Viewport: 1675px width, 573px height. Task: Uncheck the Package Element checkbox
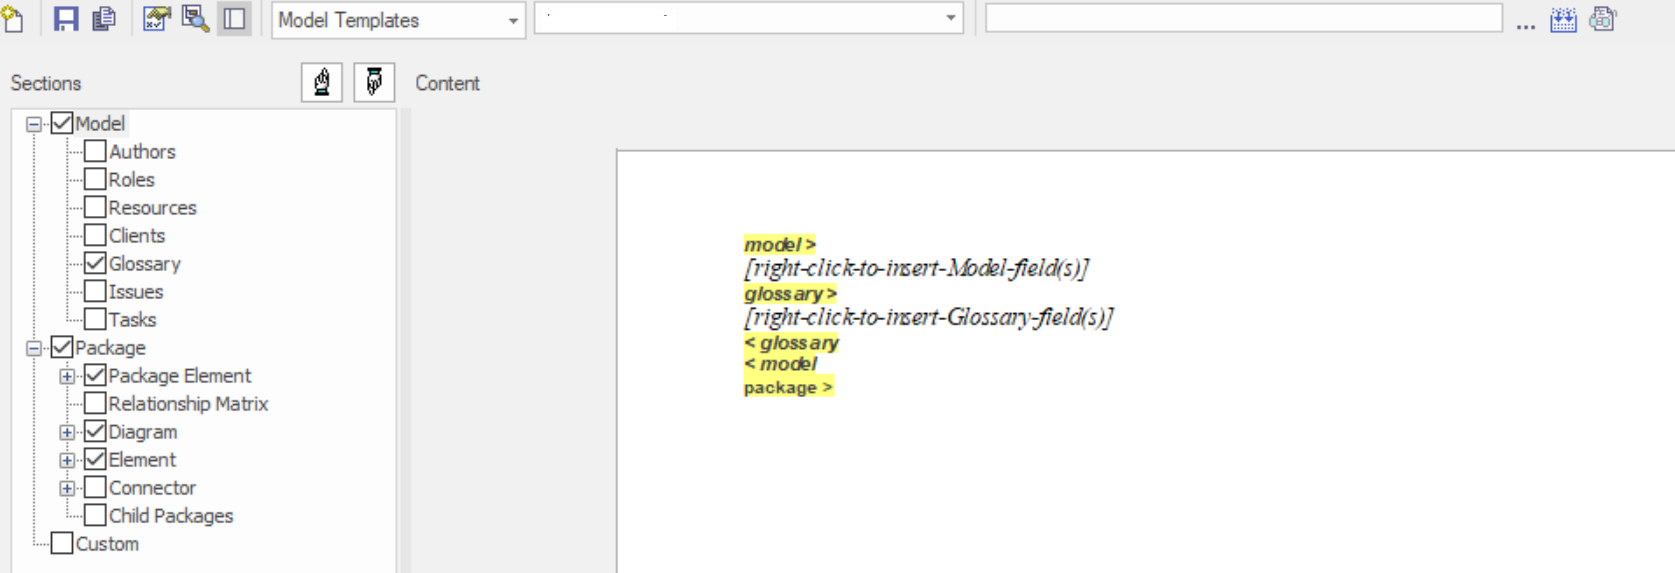[95, 375]
